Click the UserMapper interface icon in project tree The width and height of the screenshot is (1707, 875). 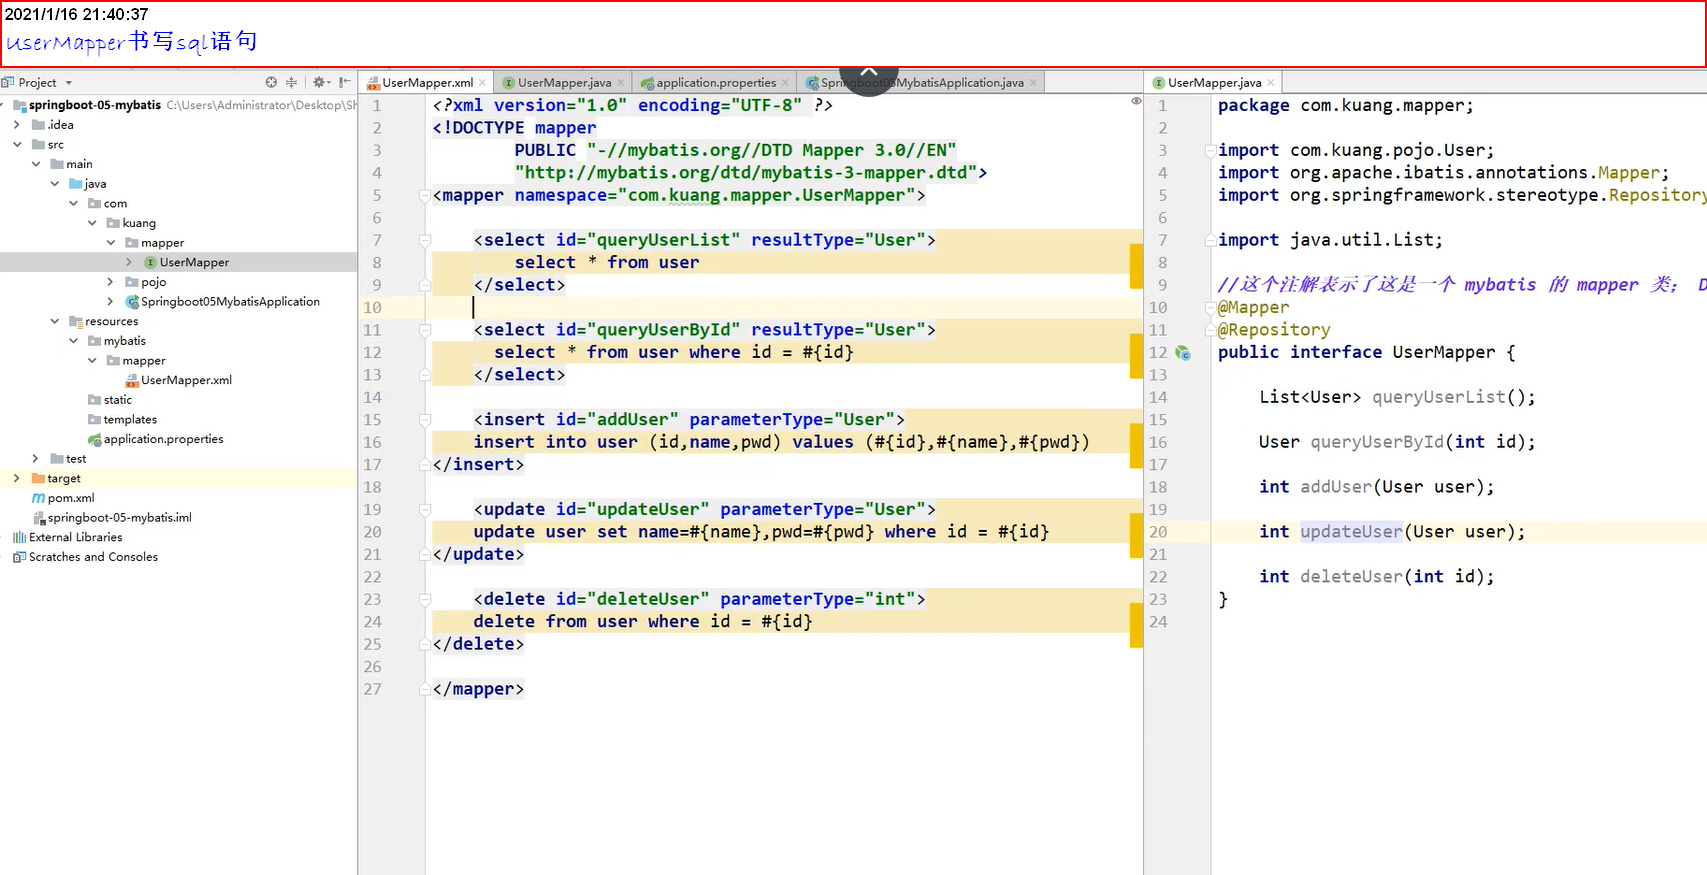click(x=150, y=262)
